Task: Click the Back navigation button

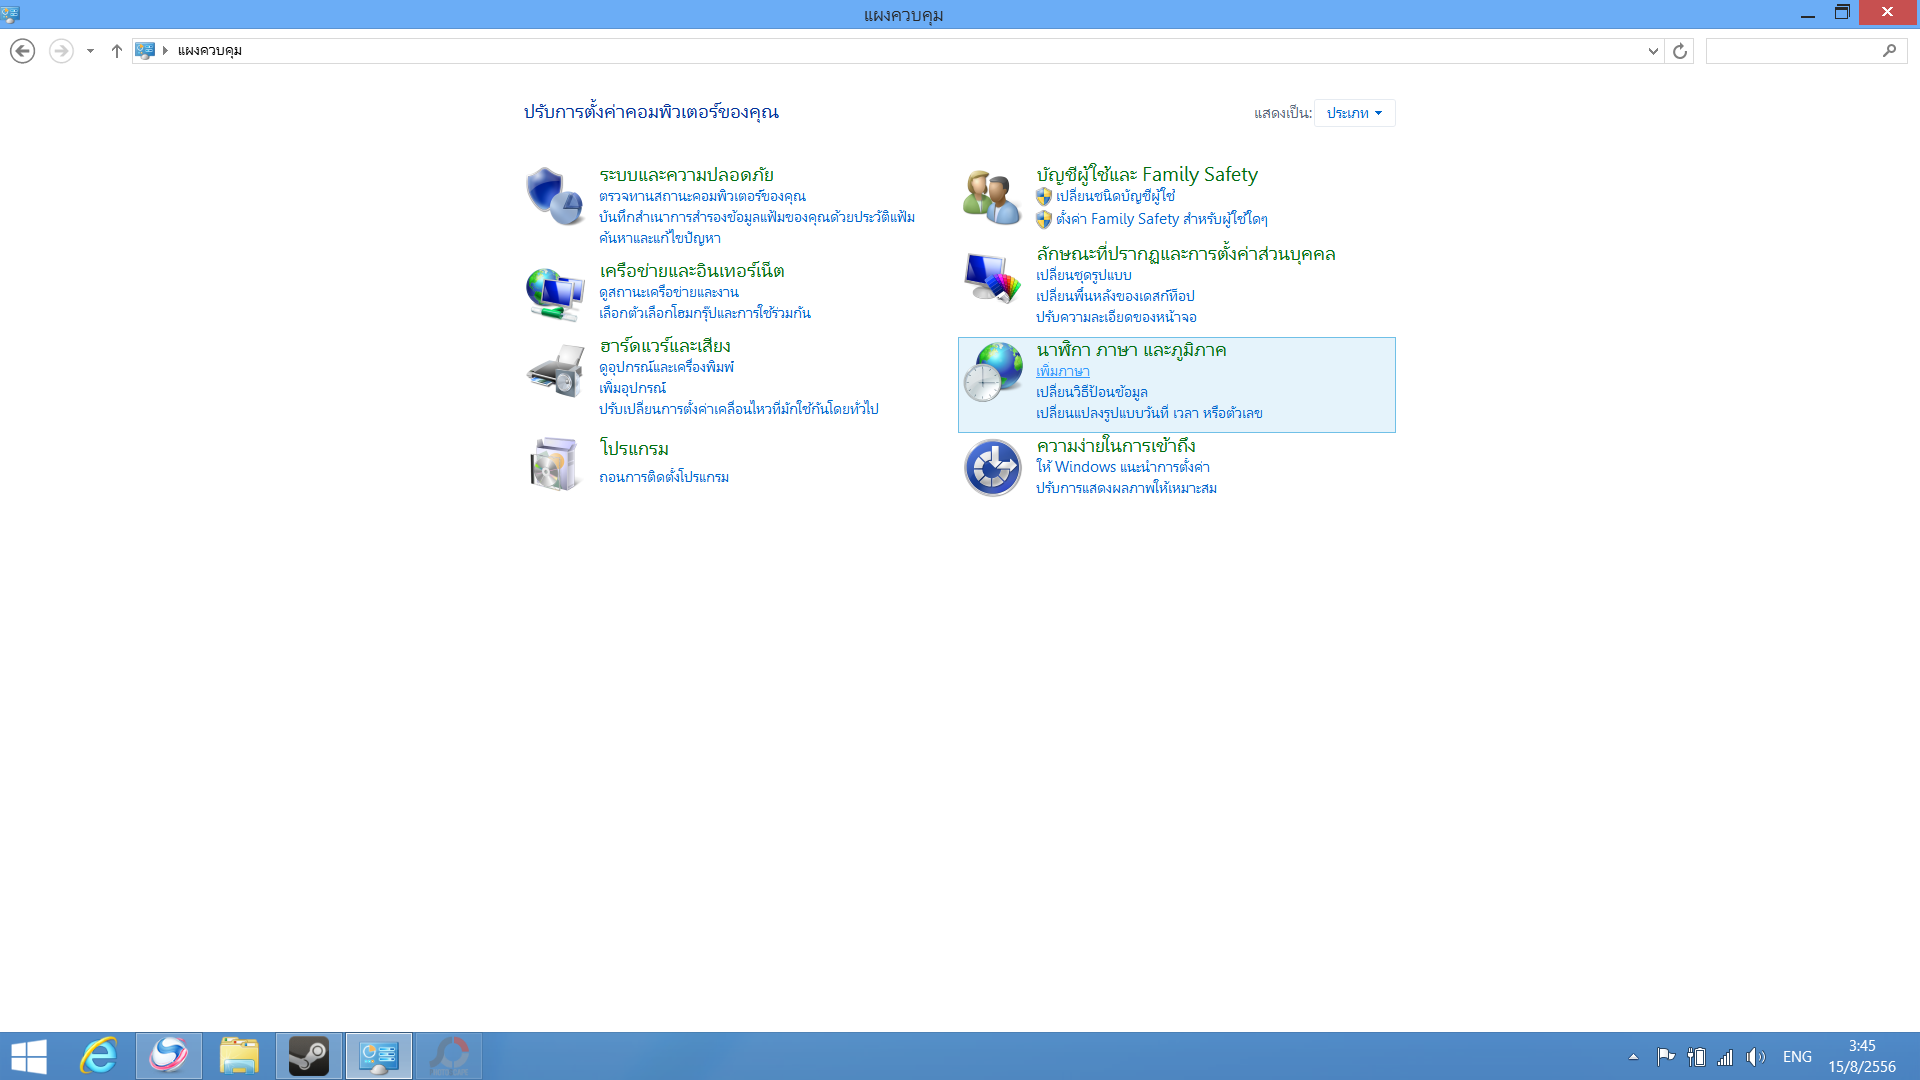Action: click(x=23, y=51)
